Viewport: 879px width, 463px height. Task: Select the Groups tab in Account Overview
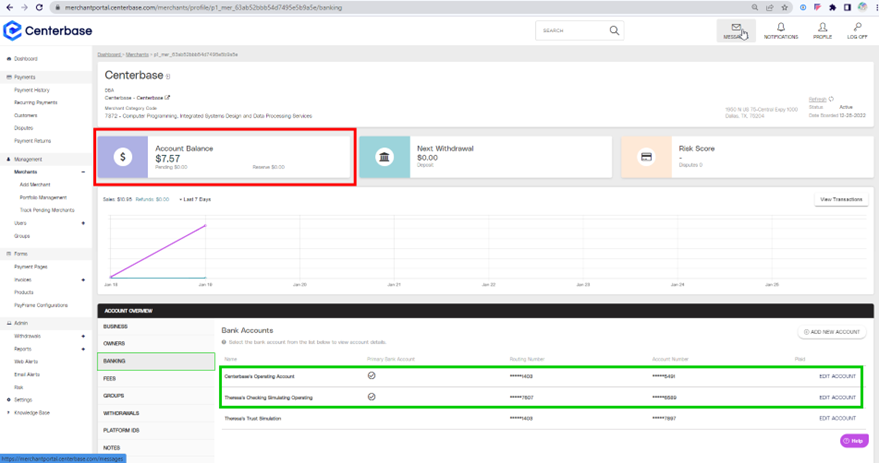pos(156,396)
